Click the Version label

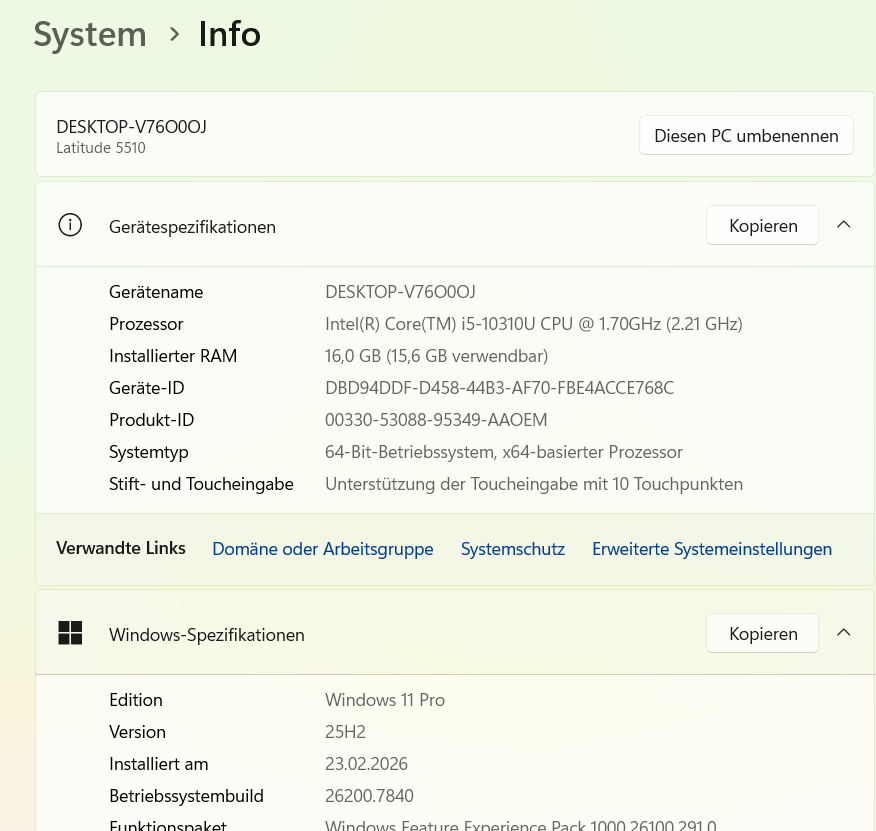click(x=137, y=732)
